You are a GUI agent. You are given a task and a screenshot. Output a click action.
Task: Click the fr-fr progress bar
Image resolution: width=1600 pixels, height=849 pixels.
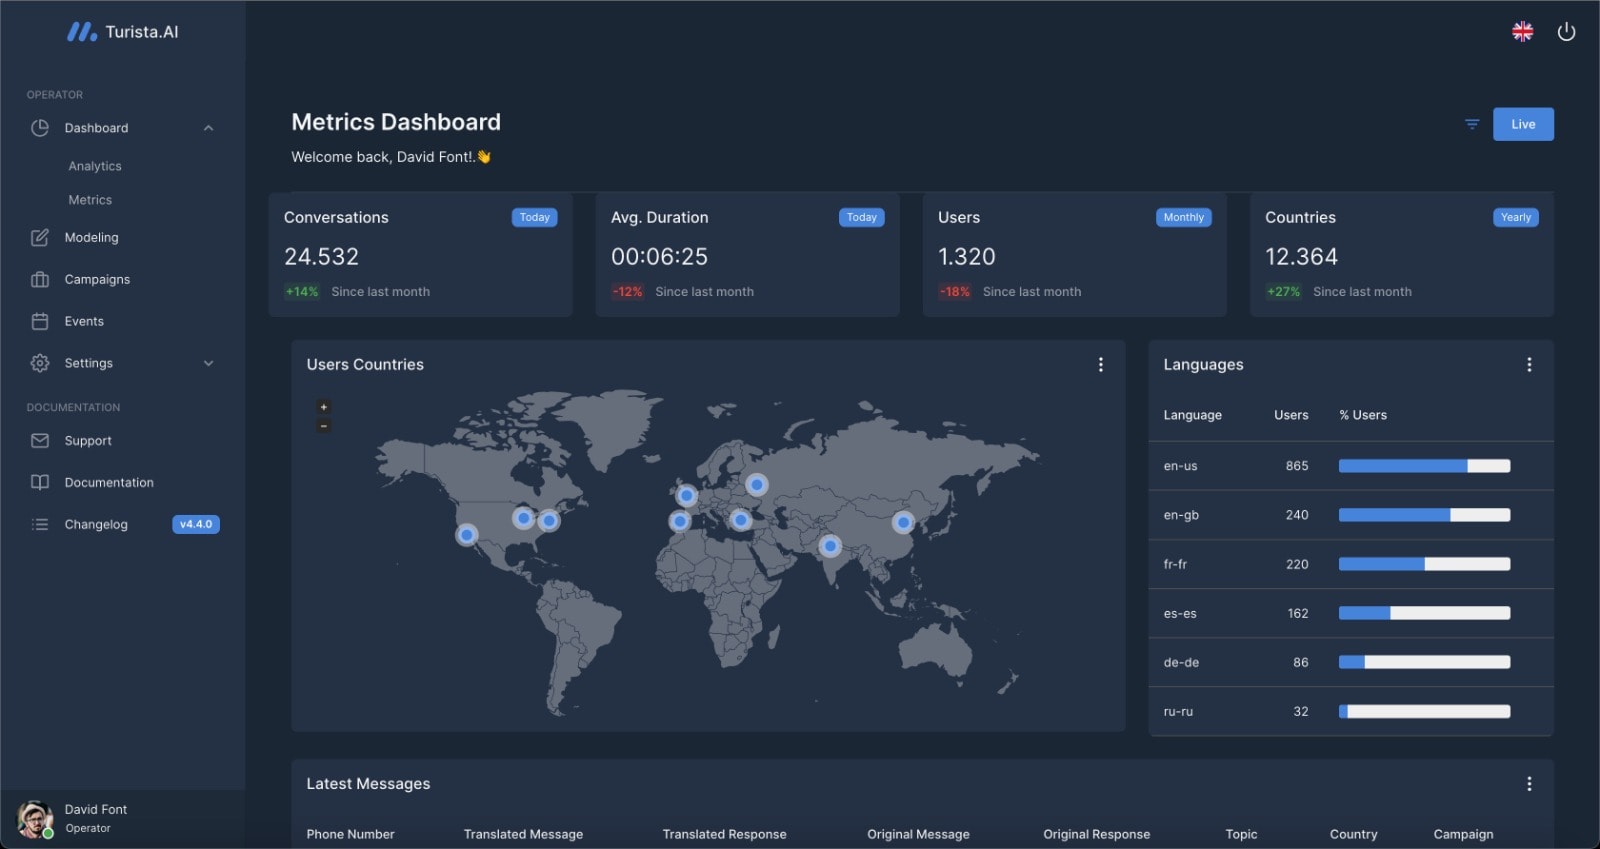coord(1424,564)
